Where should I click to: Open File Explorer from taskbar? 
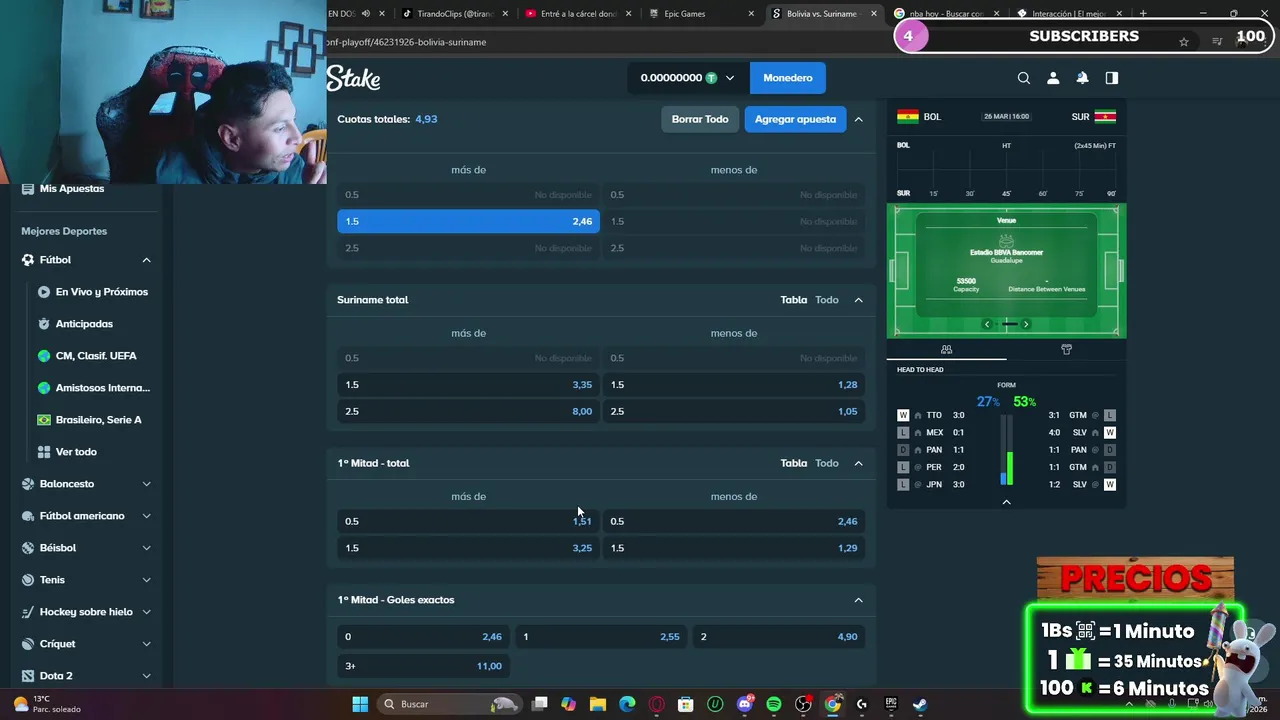tap(598, 704)
